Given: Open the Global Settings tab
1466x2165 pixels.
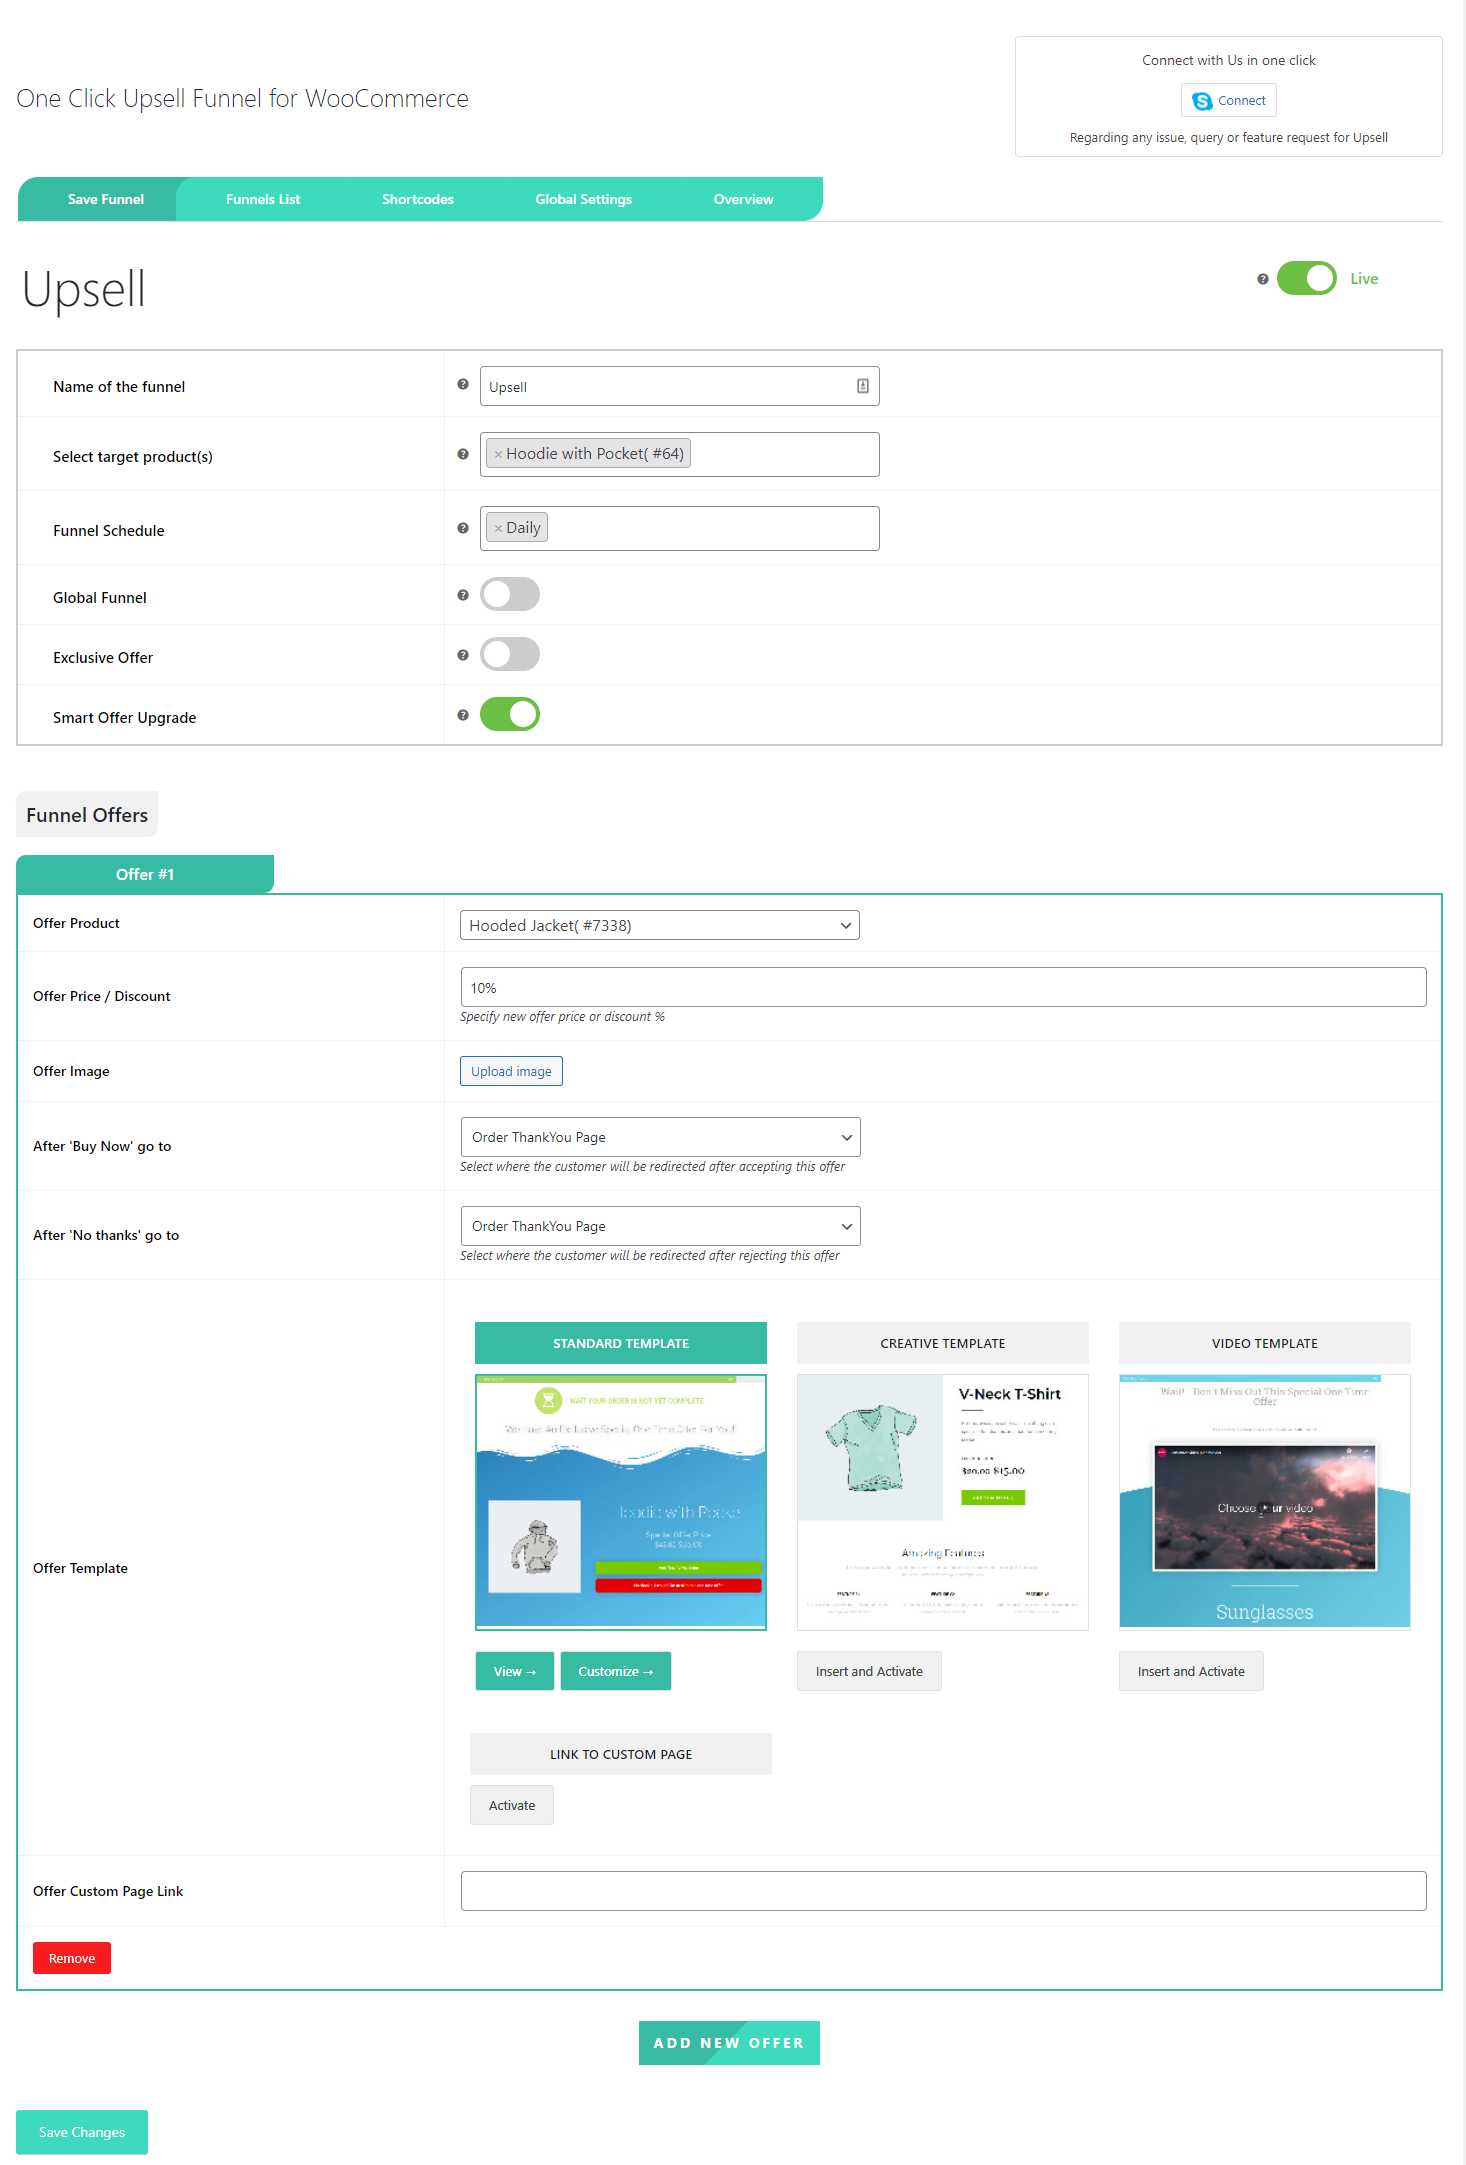Looking at the screenshot, I should (x=584, y=199).
